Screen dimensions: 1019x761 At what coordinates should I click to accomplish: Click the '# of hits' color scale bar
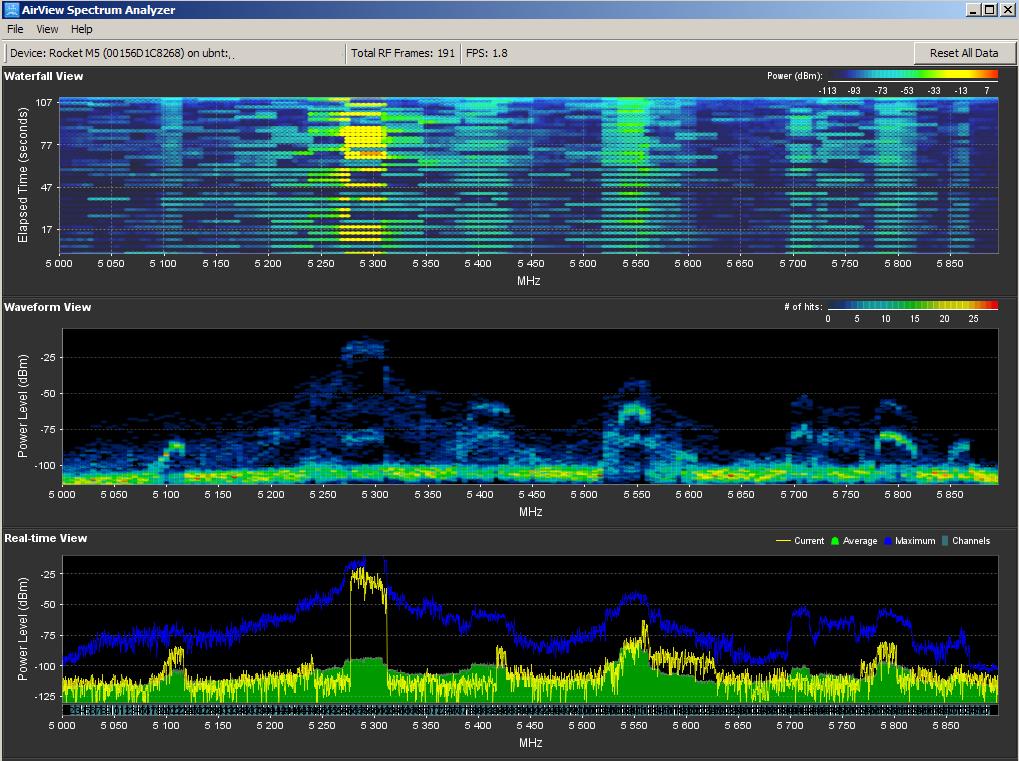(912, 306)
